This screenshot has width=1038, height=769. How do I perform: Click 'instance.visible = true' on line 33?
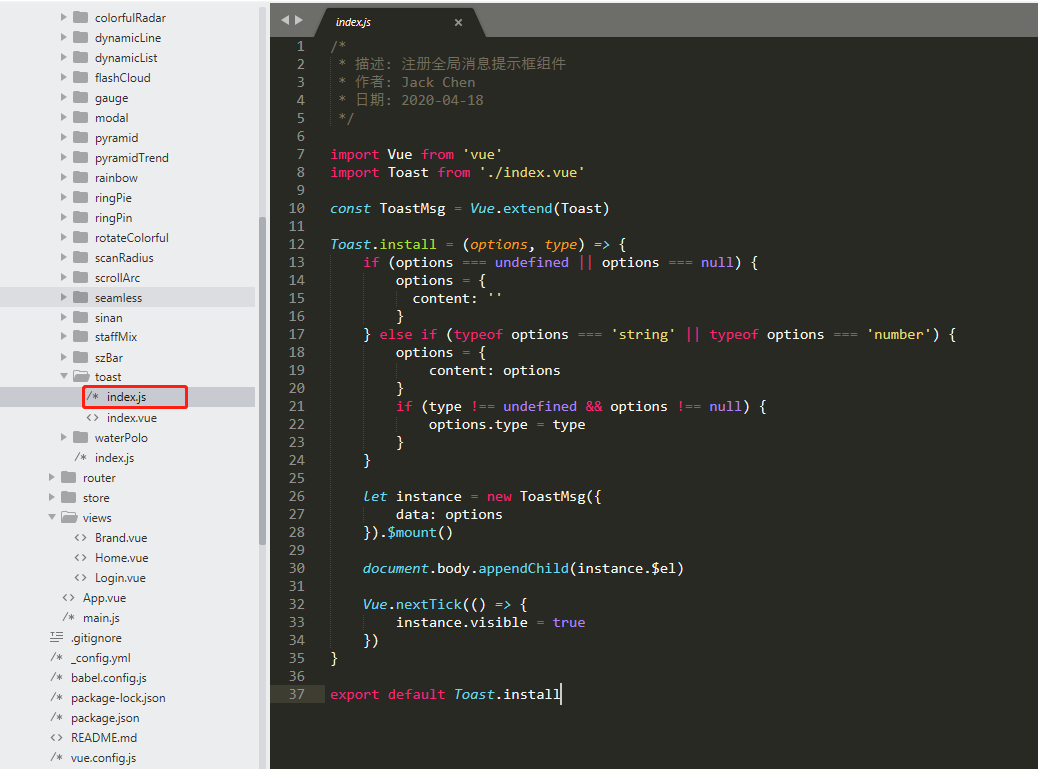[491, 622]
